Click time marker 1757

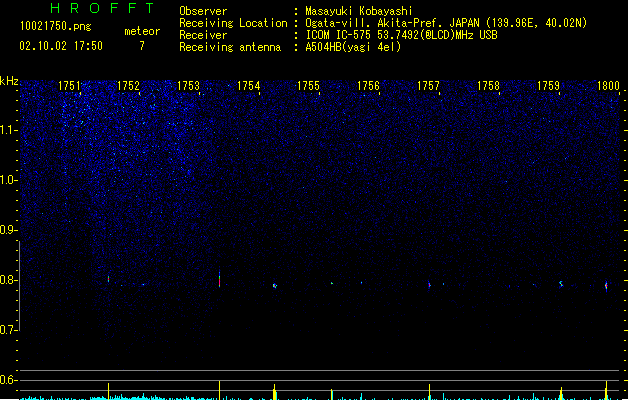click(428, 86)
